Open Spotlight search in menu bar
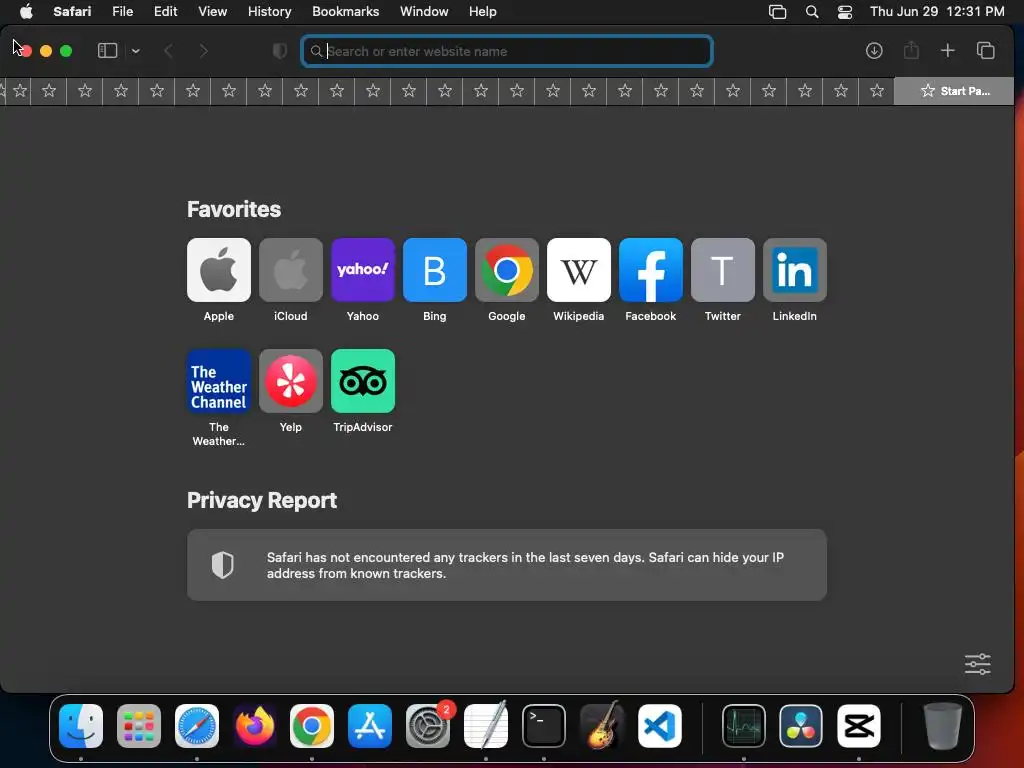This screenshot has width=1024, height=768. [812, 12]
